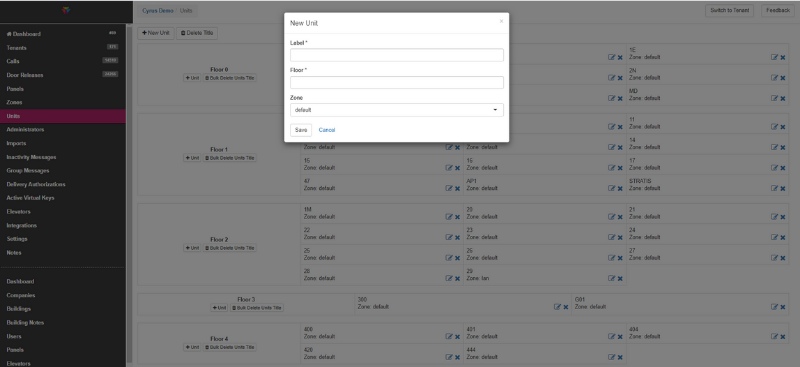Delete unit 1E with its X icon
Screen dimensions: 800x367
[783, 57]
